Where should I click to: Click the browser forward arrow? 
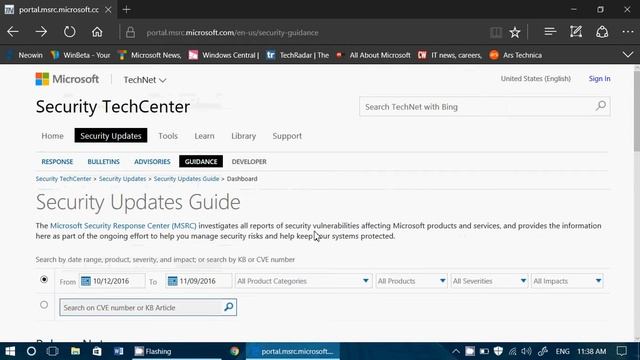(x=41, y=32)
